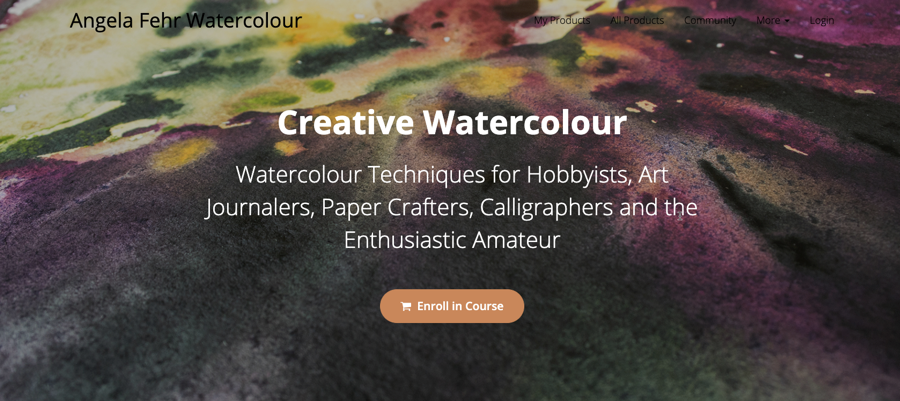Click the word 'Fehr' in the site title
The height and width of the screenshot is (401, 900).
click(x=160, y=21)
